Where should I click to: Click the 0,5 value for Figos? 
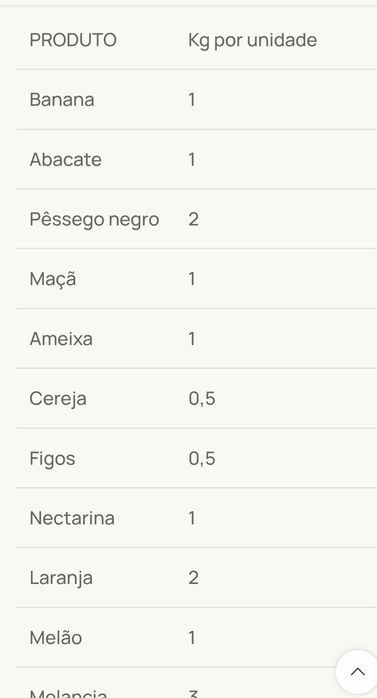202,459
